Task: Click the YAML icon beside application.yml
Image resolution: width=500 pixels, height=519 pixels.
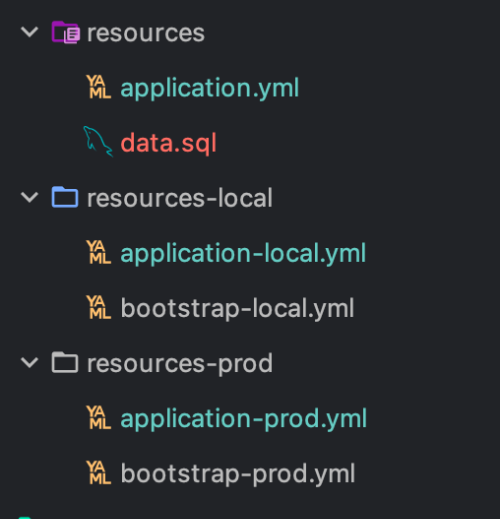Action: click(x=98, y=87)
